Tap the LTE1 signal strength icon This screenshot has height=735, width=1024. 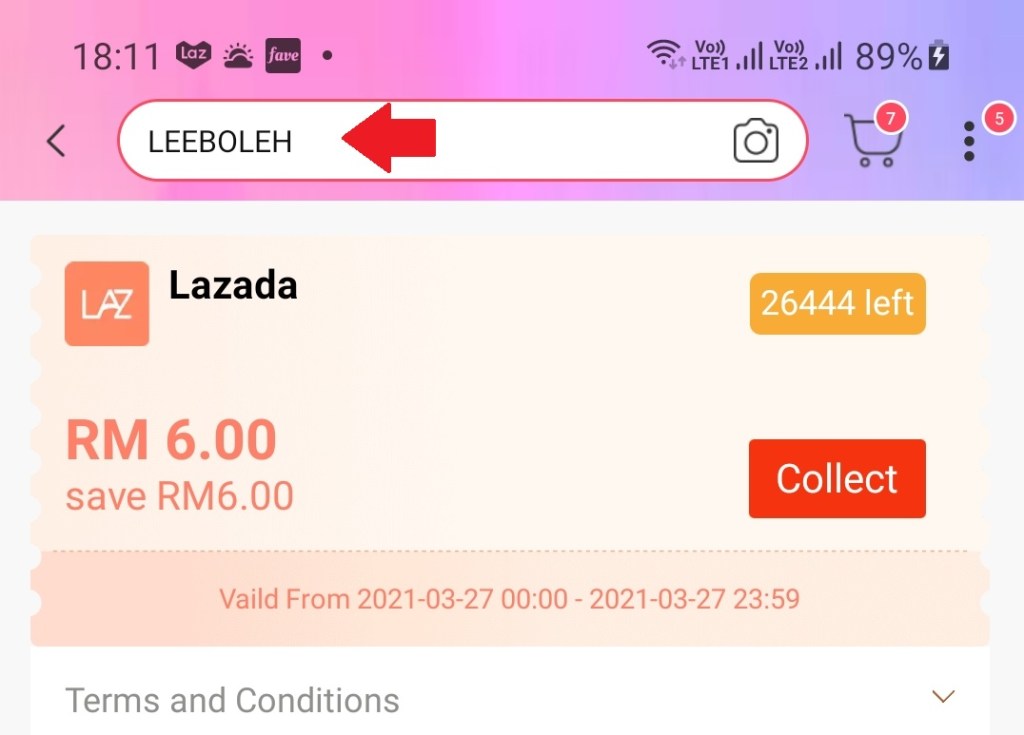[750, 56]
